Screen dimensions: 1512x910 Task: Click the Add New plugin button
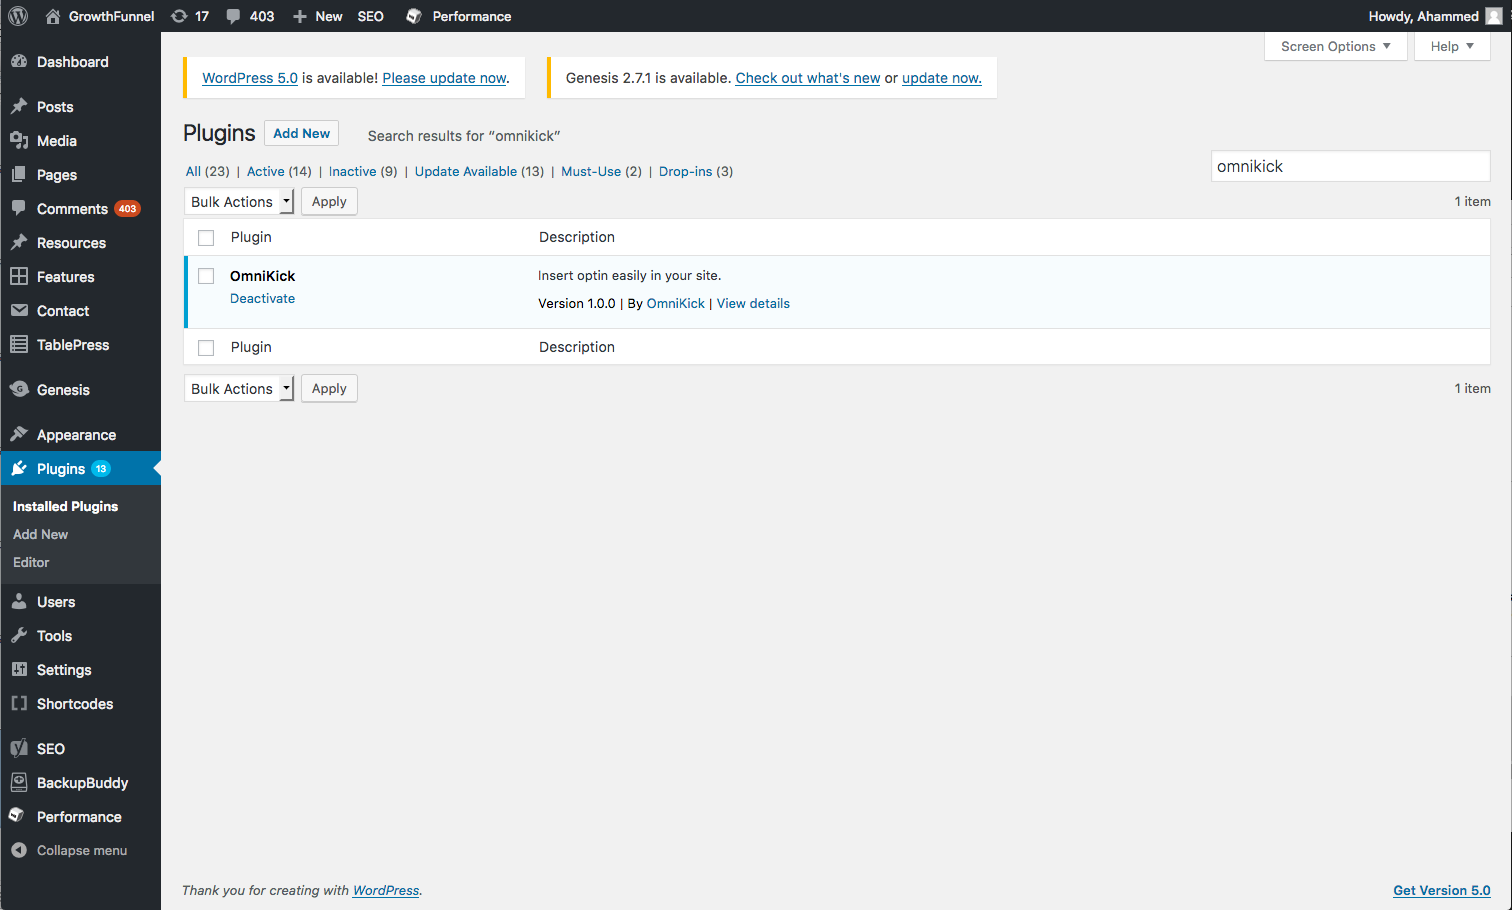point(301,133)
